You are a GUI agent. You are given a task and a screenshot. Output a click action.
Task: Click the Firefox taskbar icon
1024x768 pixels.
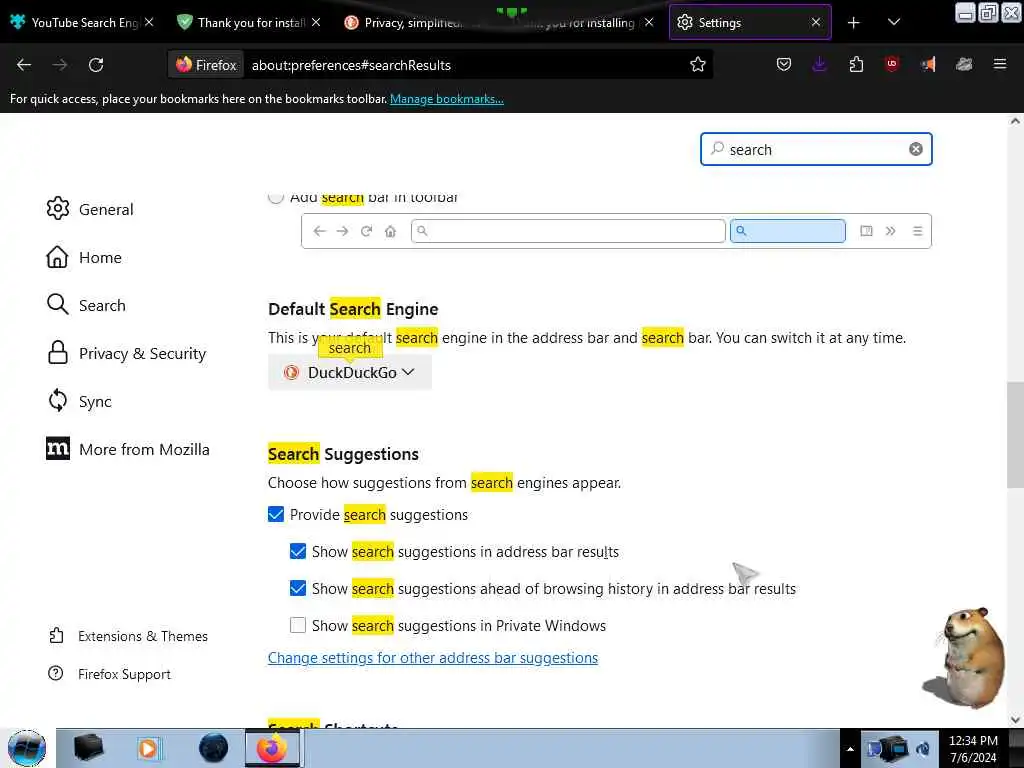pyautogui.click(x=272, y=748)
